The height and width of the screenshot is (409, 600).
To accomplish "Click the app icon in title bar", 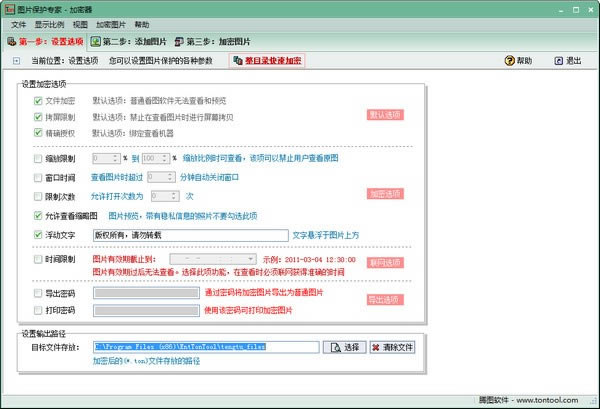I will coord(10,9).
